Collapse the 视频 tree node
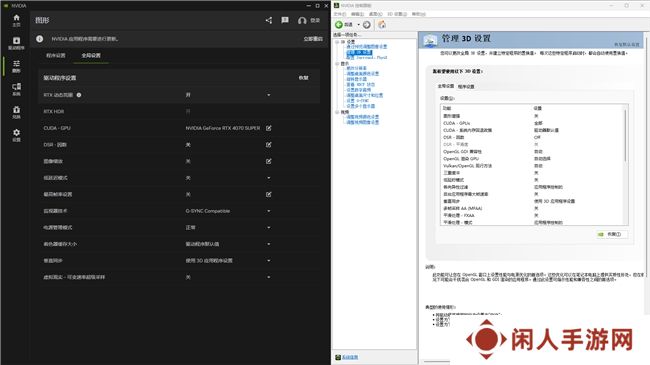This screenshot has width=650, height=365. [x=337, y=112]
